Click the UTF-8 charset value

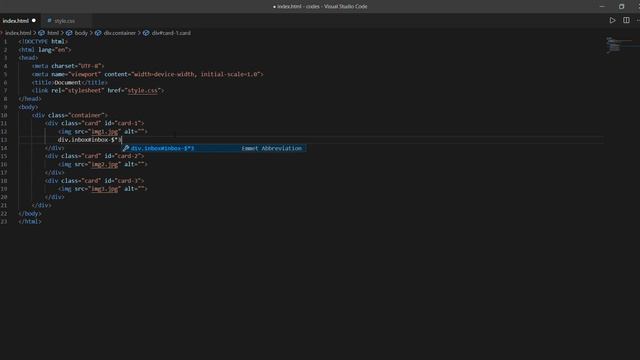pyautogui.click(x=88, y=66)
